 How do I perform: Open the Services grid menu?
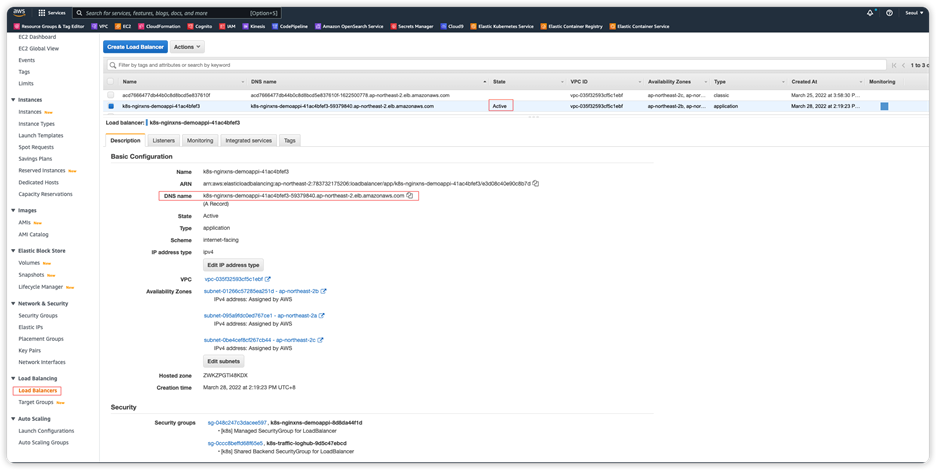click(52, 13)
